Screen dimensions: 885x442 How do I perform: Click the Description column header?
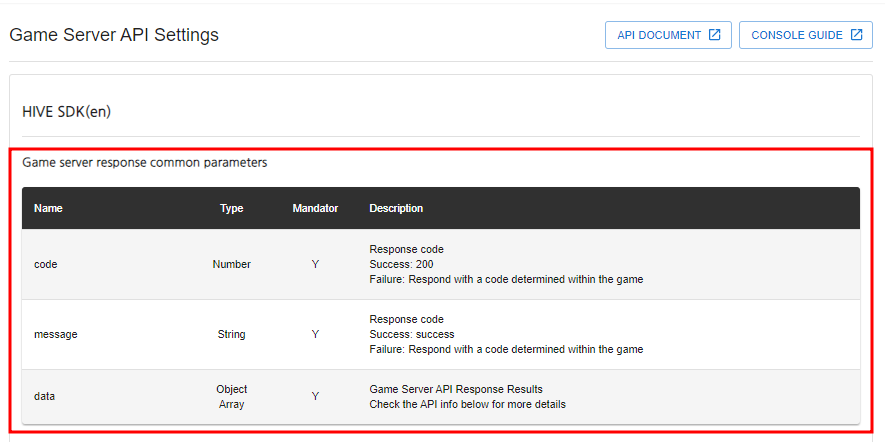pyautogui.click(x=396, y=208)
